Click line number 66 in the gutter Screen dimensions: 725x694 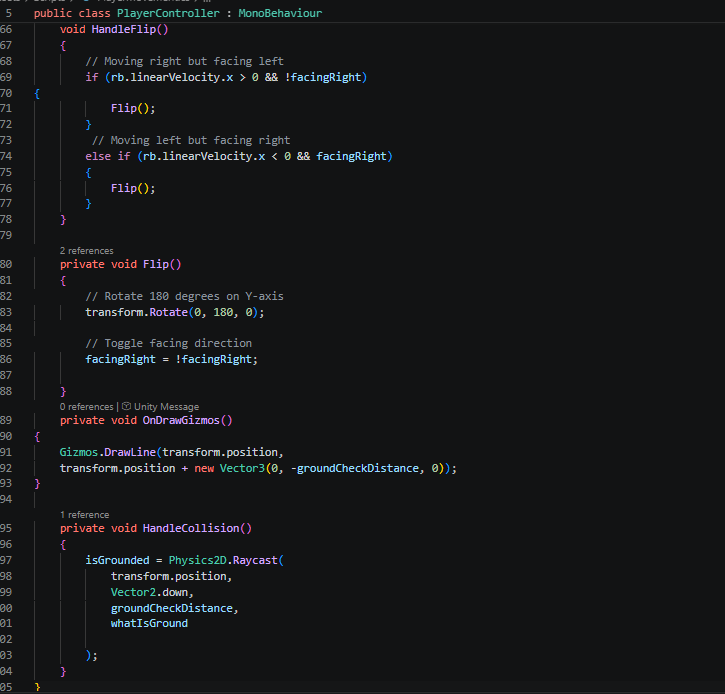tap(6, 30)
